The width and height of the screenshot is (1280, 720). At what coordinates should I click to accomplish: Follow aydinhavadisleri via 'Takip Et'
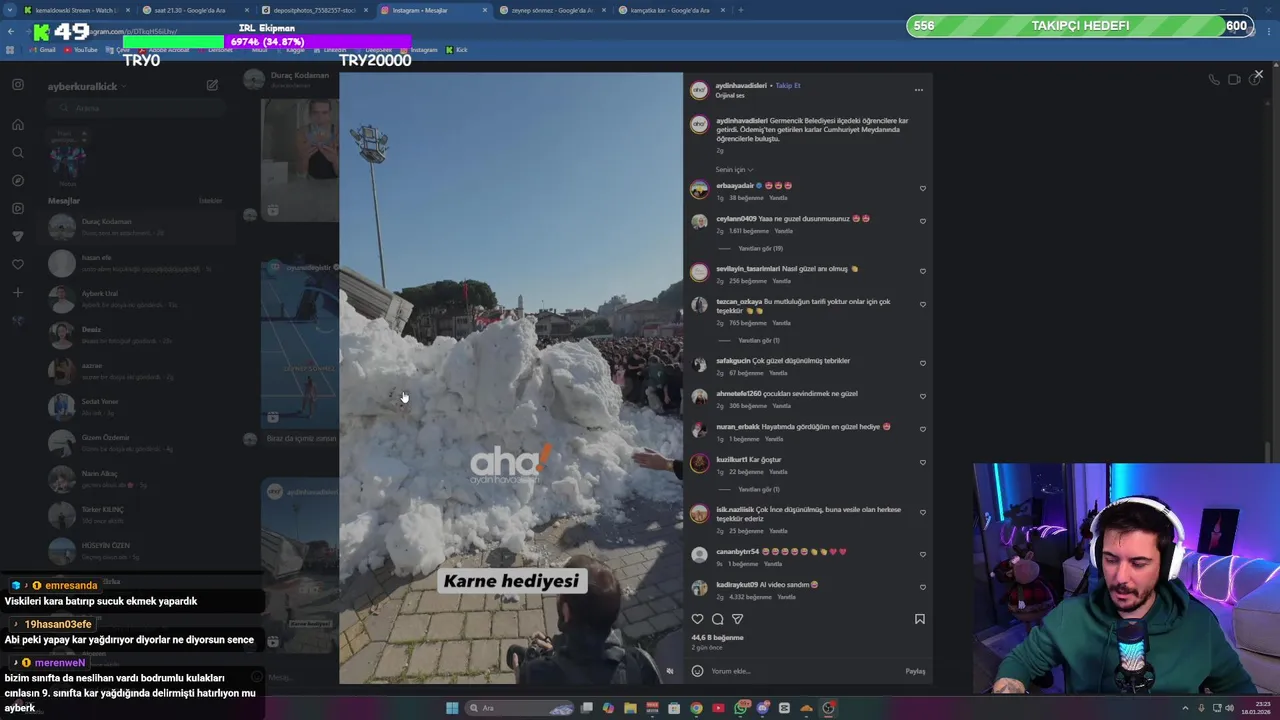[788, 86]
